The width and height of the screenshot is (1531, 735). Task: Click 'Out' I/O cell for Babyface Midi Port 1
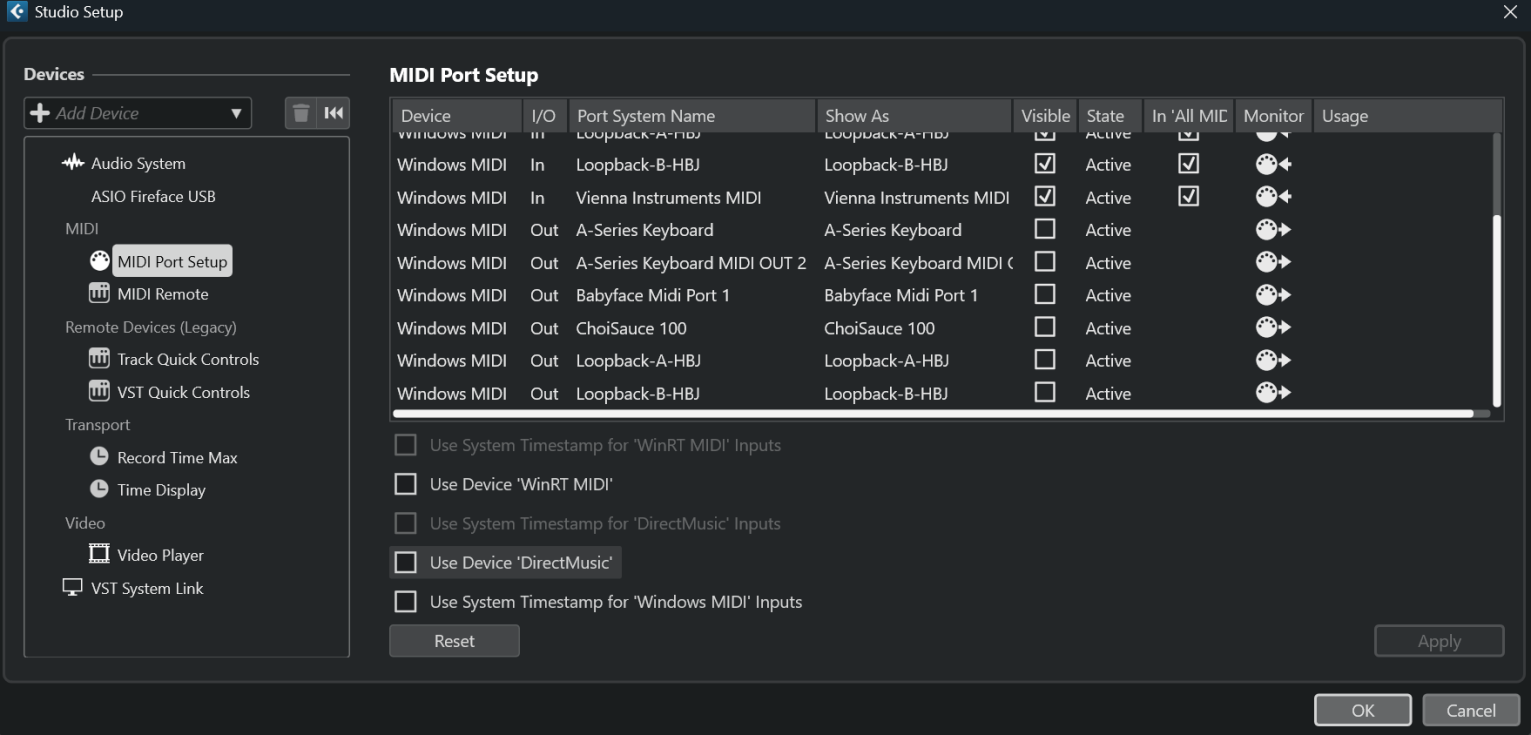pos(544,295)
